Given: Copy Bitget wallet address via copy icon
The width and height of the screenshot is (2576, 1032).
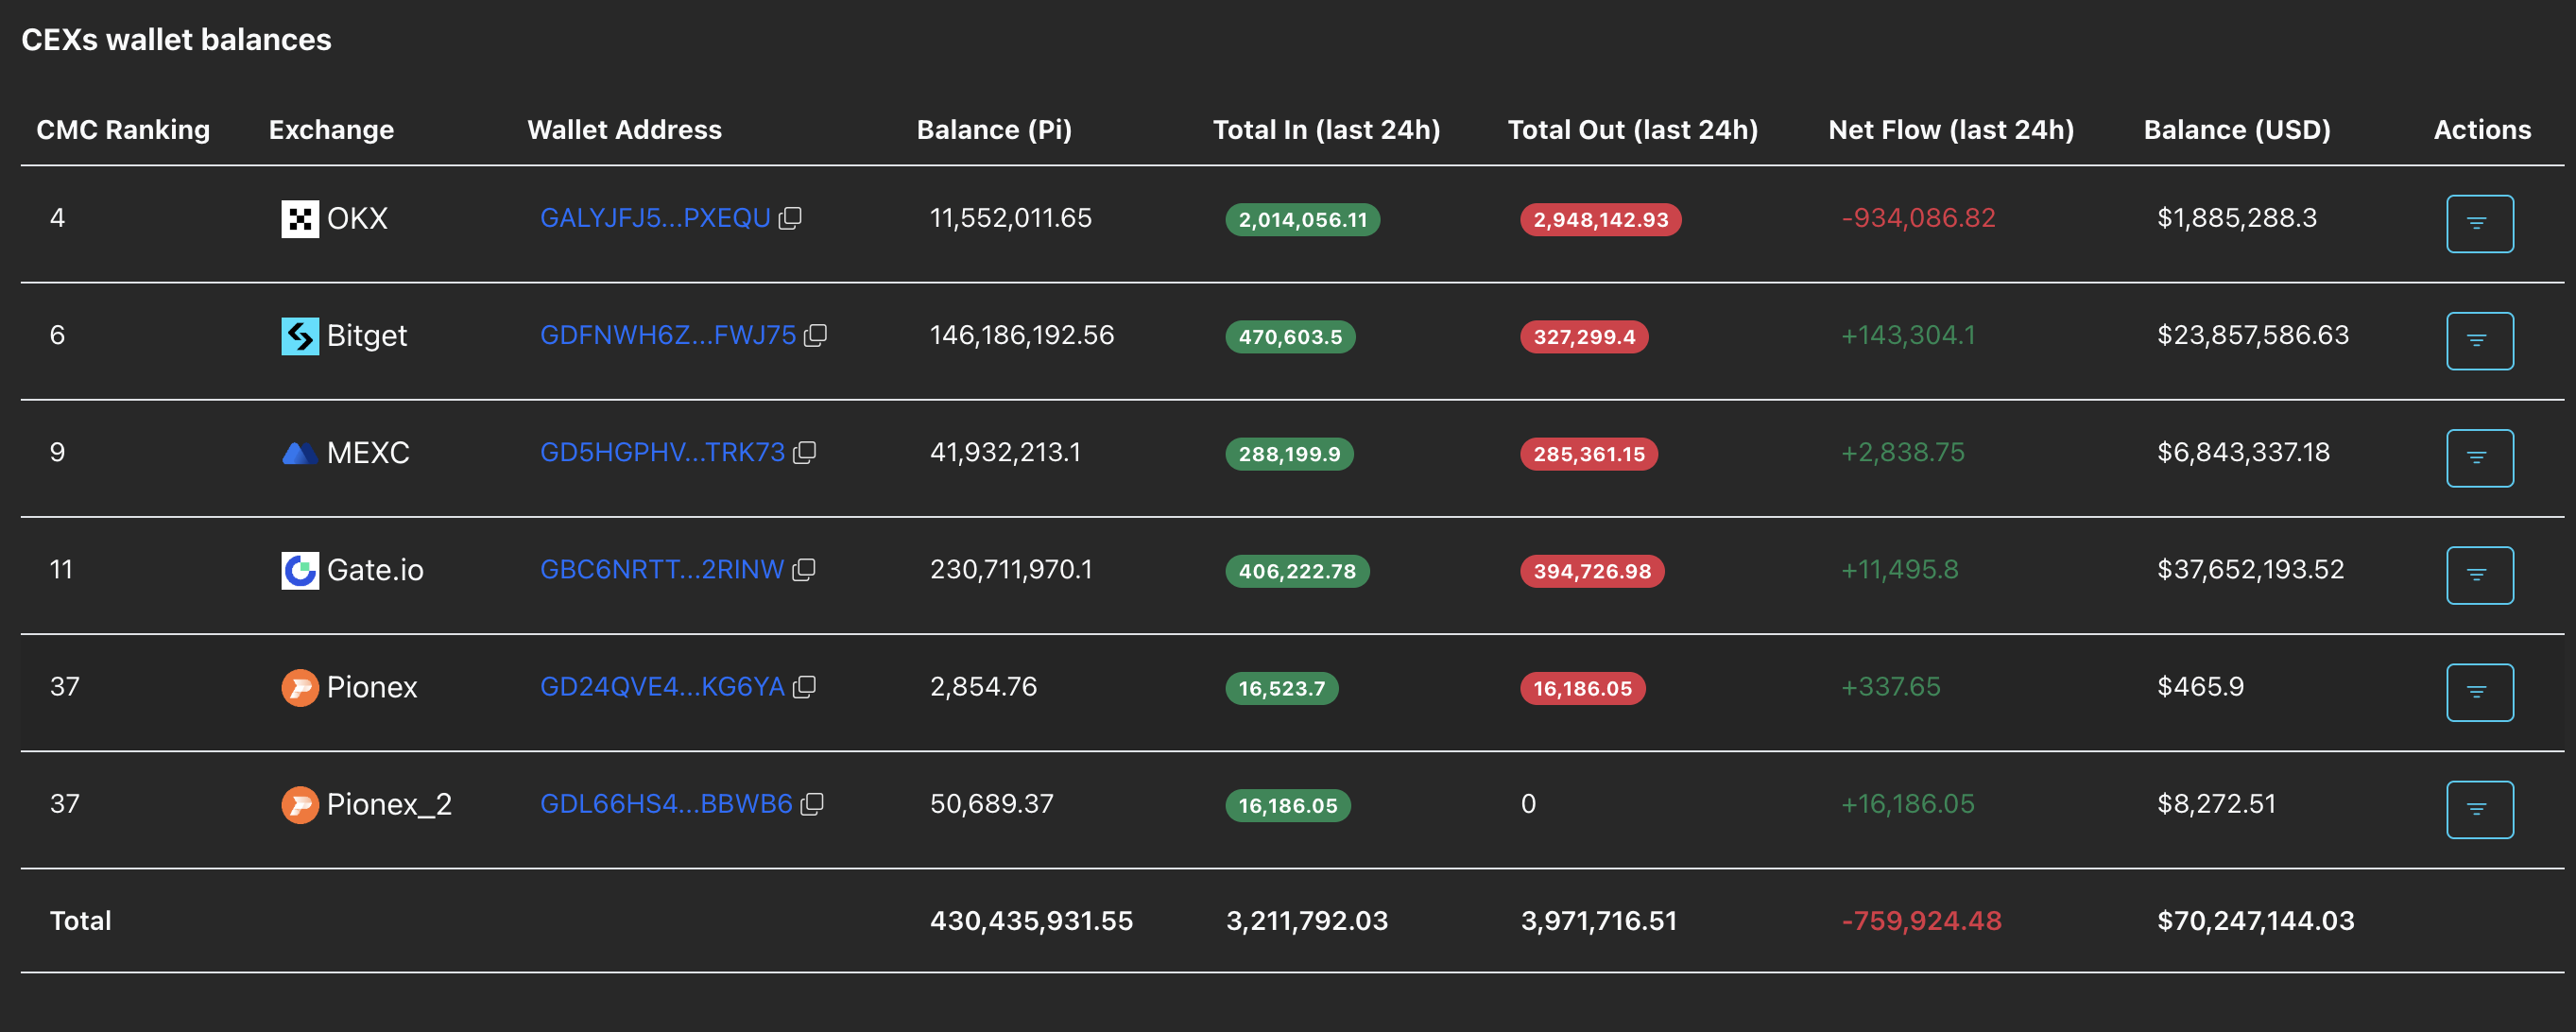Looking at the screenshot, I should (815, 335).
